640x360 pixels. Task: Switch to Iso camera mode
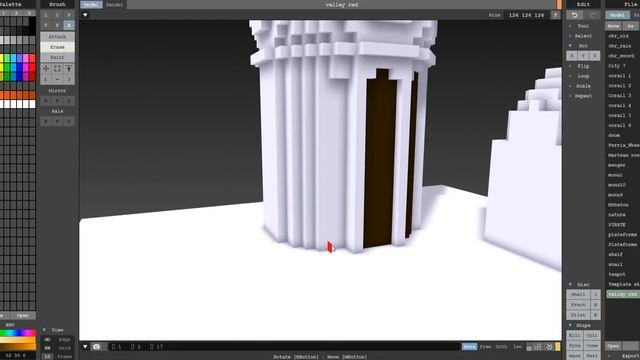click(517, 347)
